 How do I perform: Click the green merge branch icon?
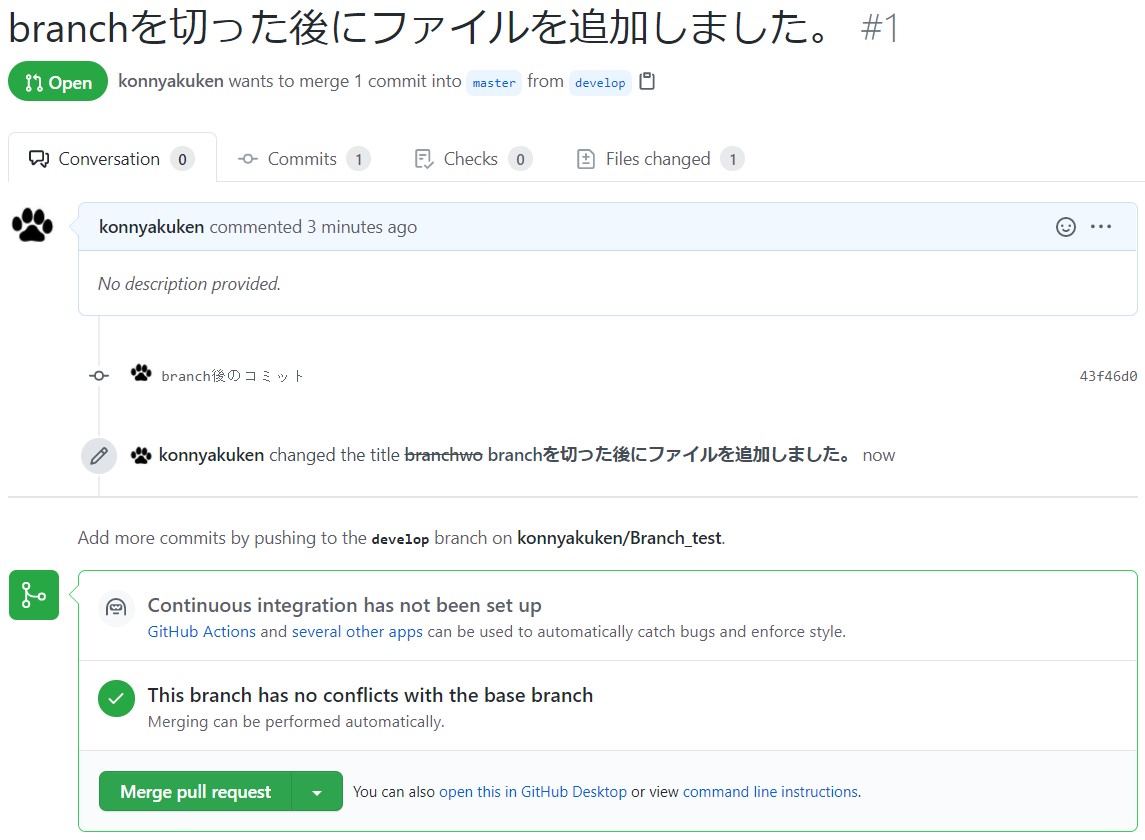pyautogui.click(x=34, y=595)
